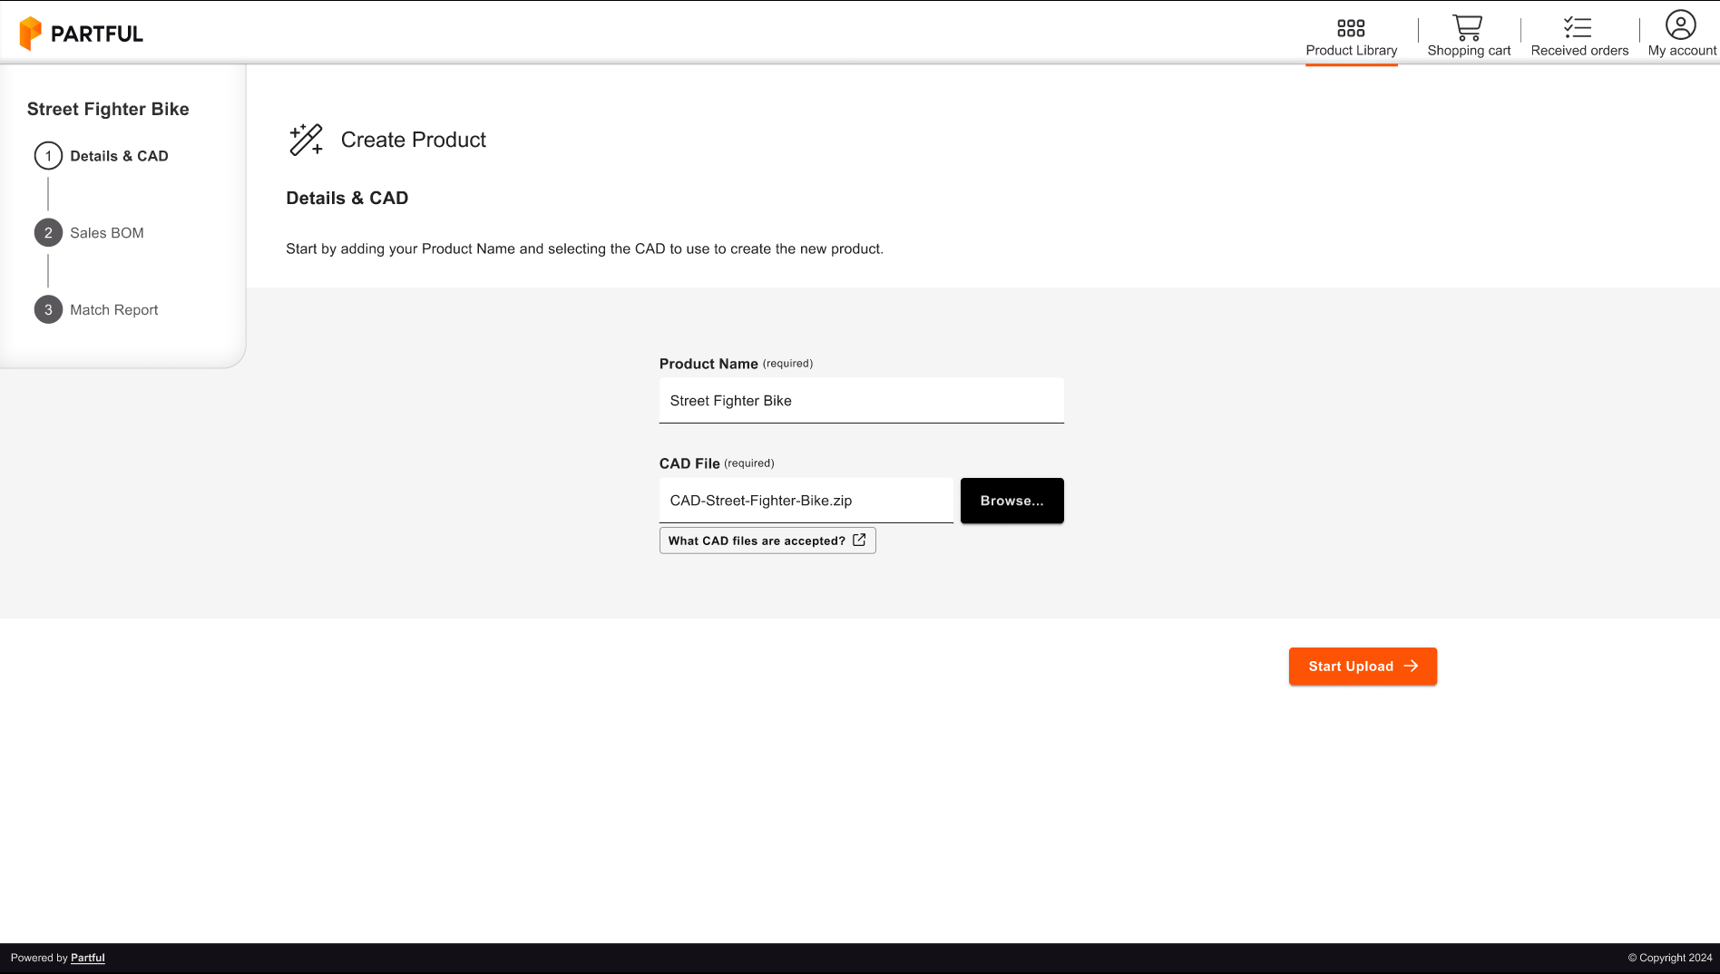This screenshot has height=974, width=1720.
Task: View Received orders checklist icon
Action: 1578,27
